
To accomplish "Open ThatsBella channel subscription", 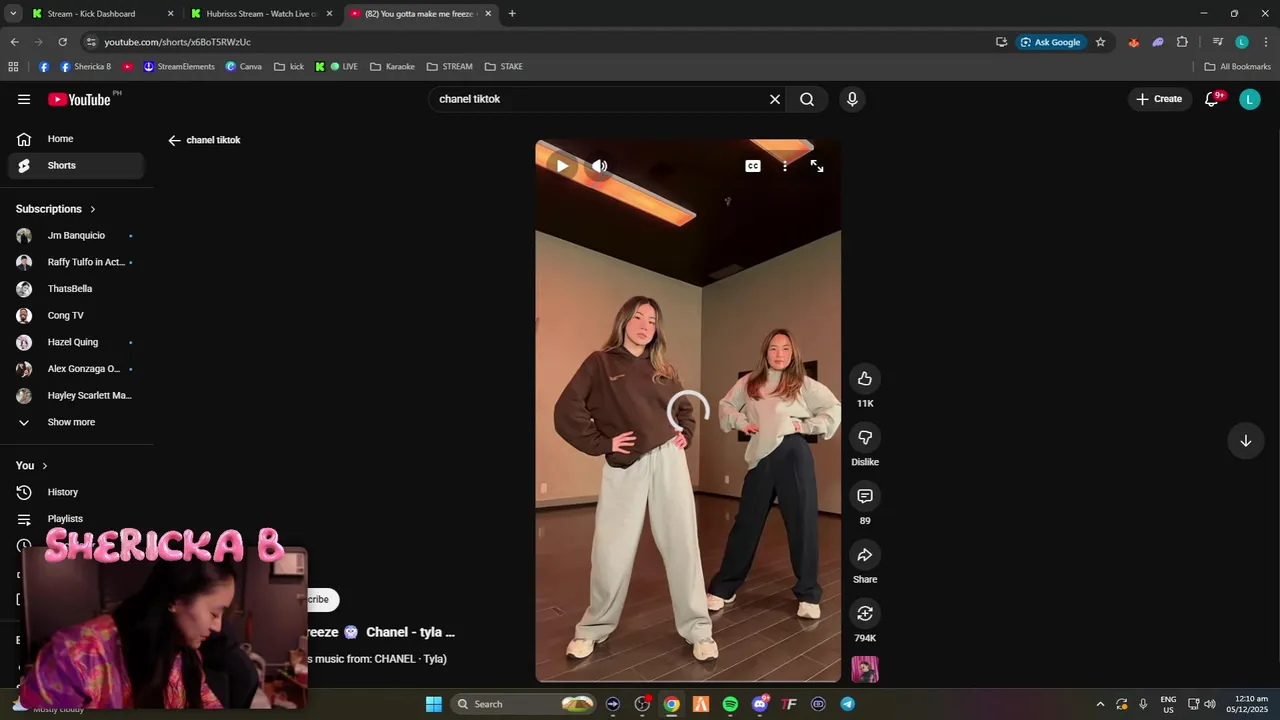I will pos(76,289).
